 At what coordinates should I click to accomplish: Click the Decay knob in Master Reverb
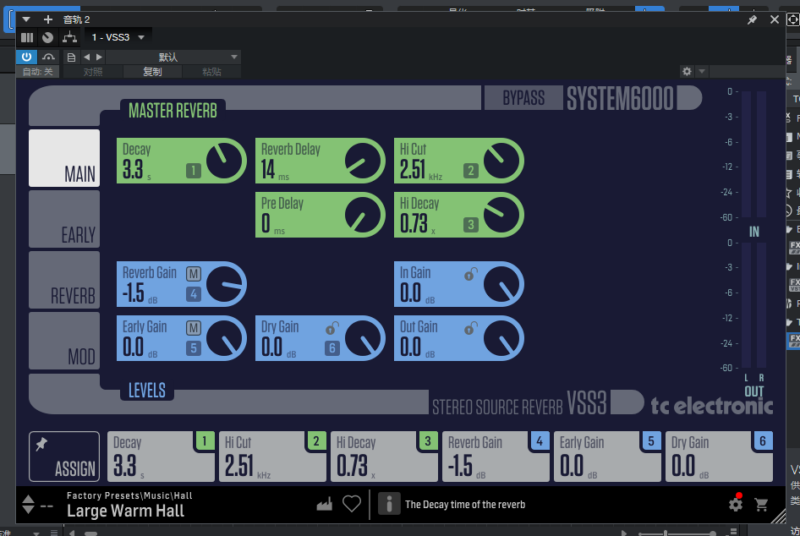[225, 160]
